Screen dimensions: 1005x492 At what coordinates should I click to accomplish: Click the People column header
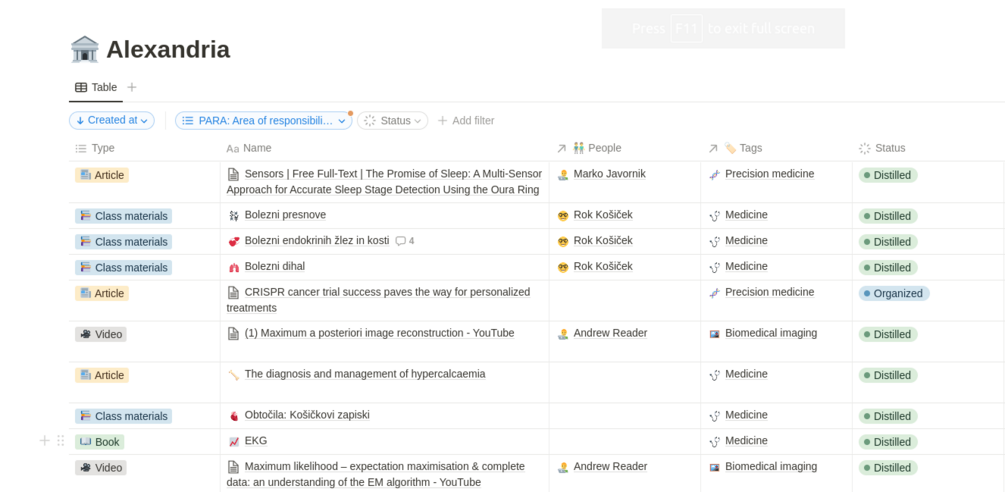pos(604,148)
